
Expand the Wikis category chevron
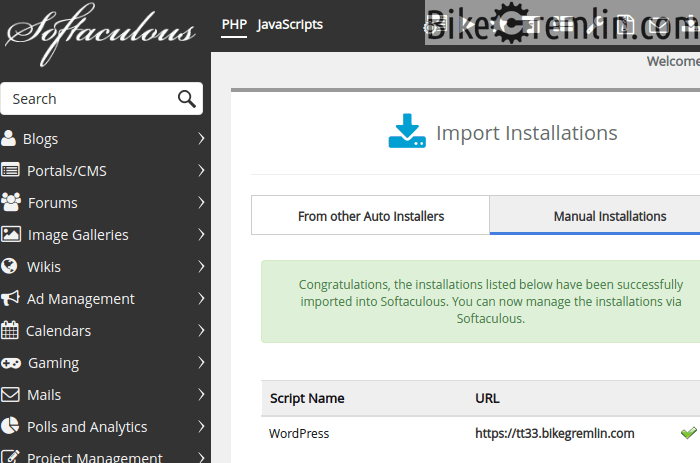tap(201, 267)
